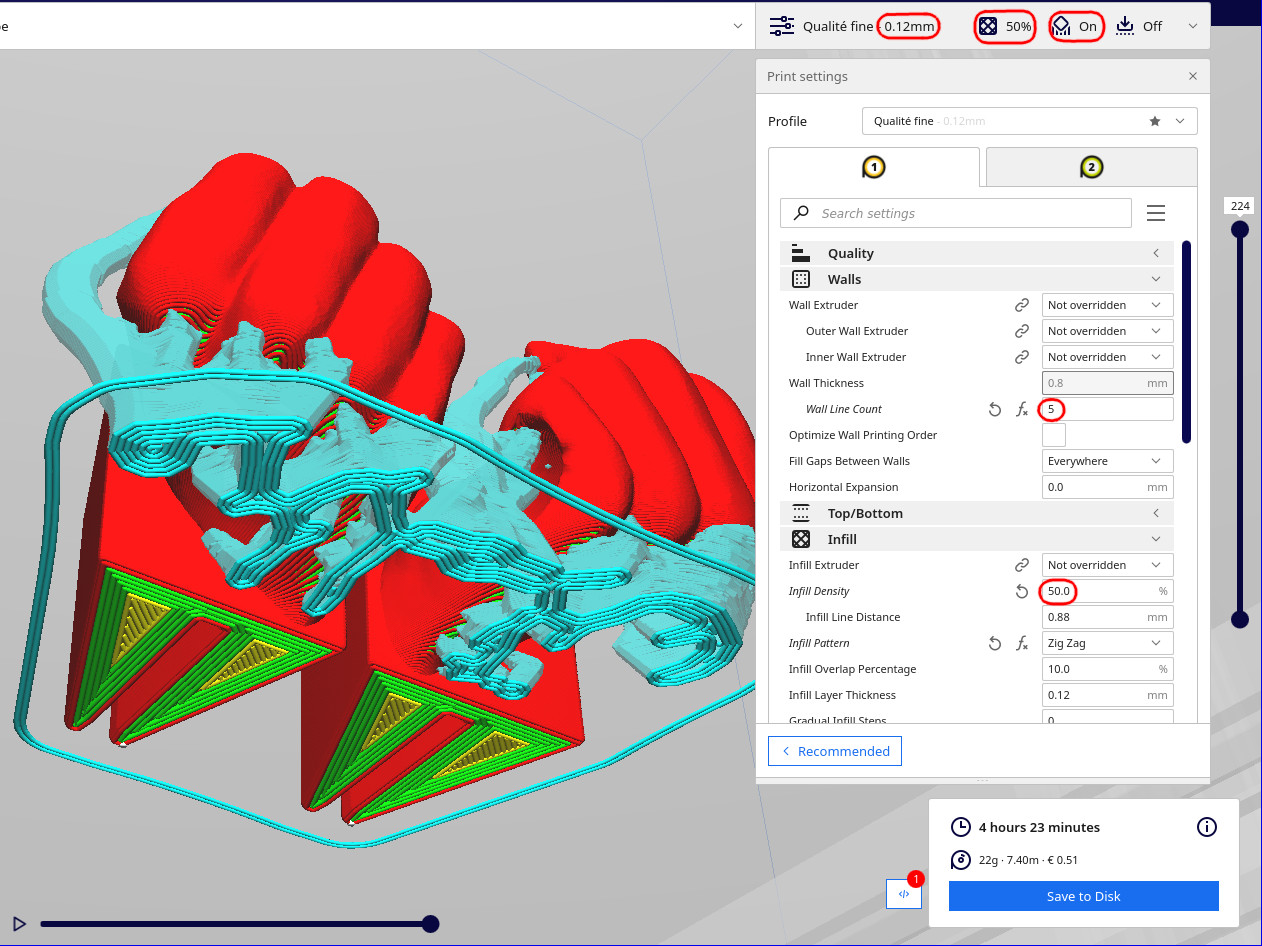Expand the Quality section
The image size is (1262, 946).
[x=1156, y=253]
